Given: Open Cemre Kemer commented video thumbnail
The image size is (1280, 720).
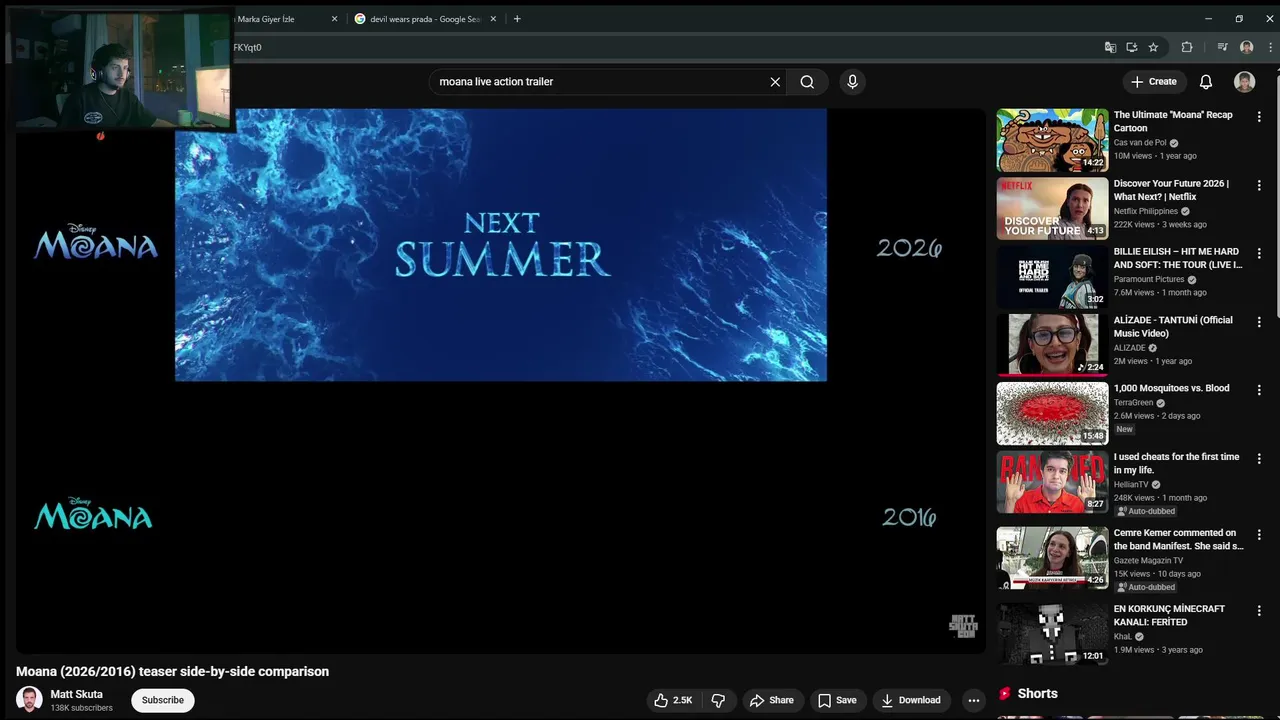Looking at the screenshot, I should (1052, 558).
